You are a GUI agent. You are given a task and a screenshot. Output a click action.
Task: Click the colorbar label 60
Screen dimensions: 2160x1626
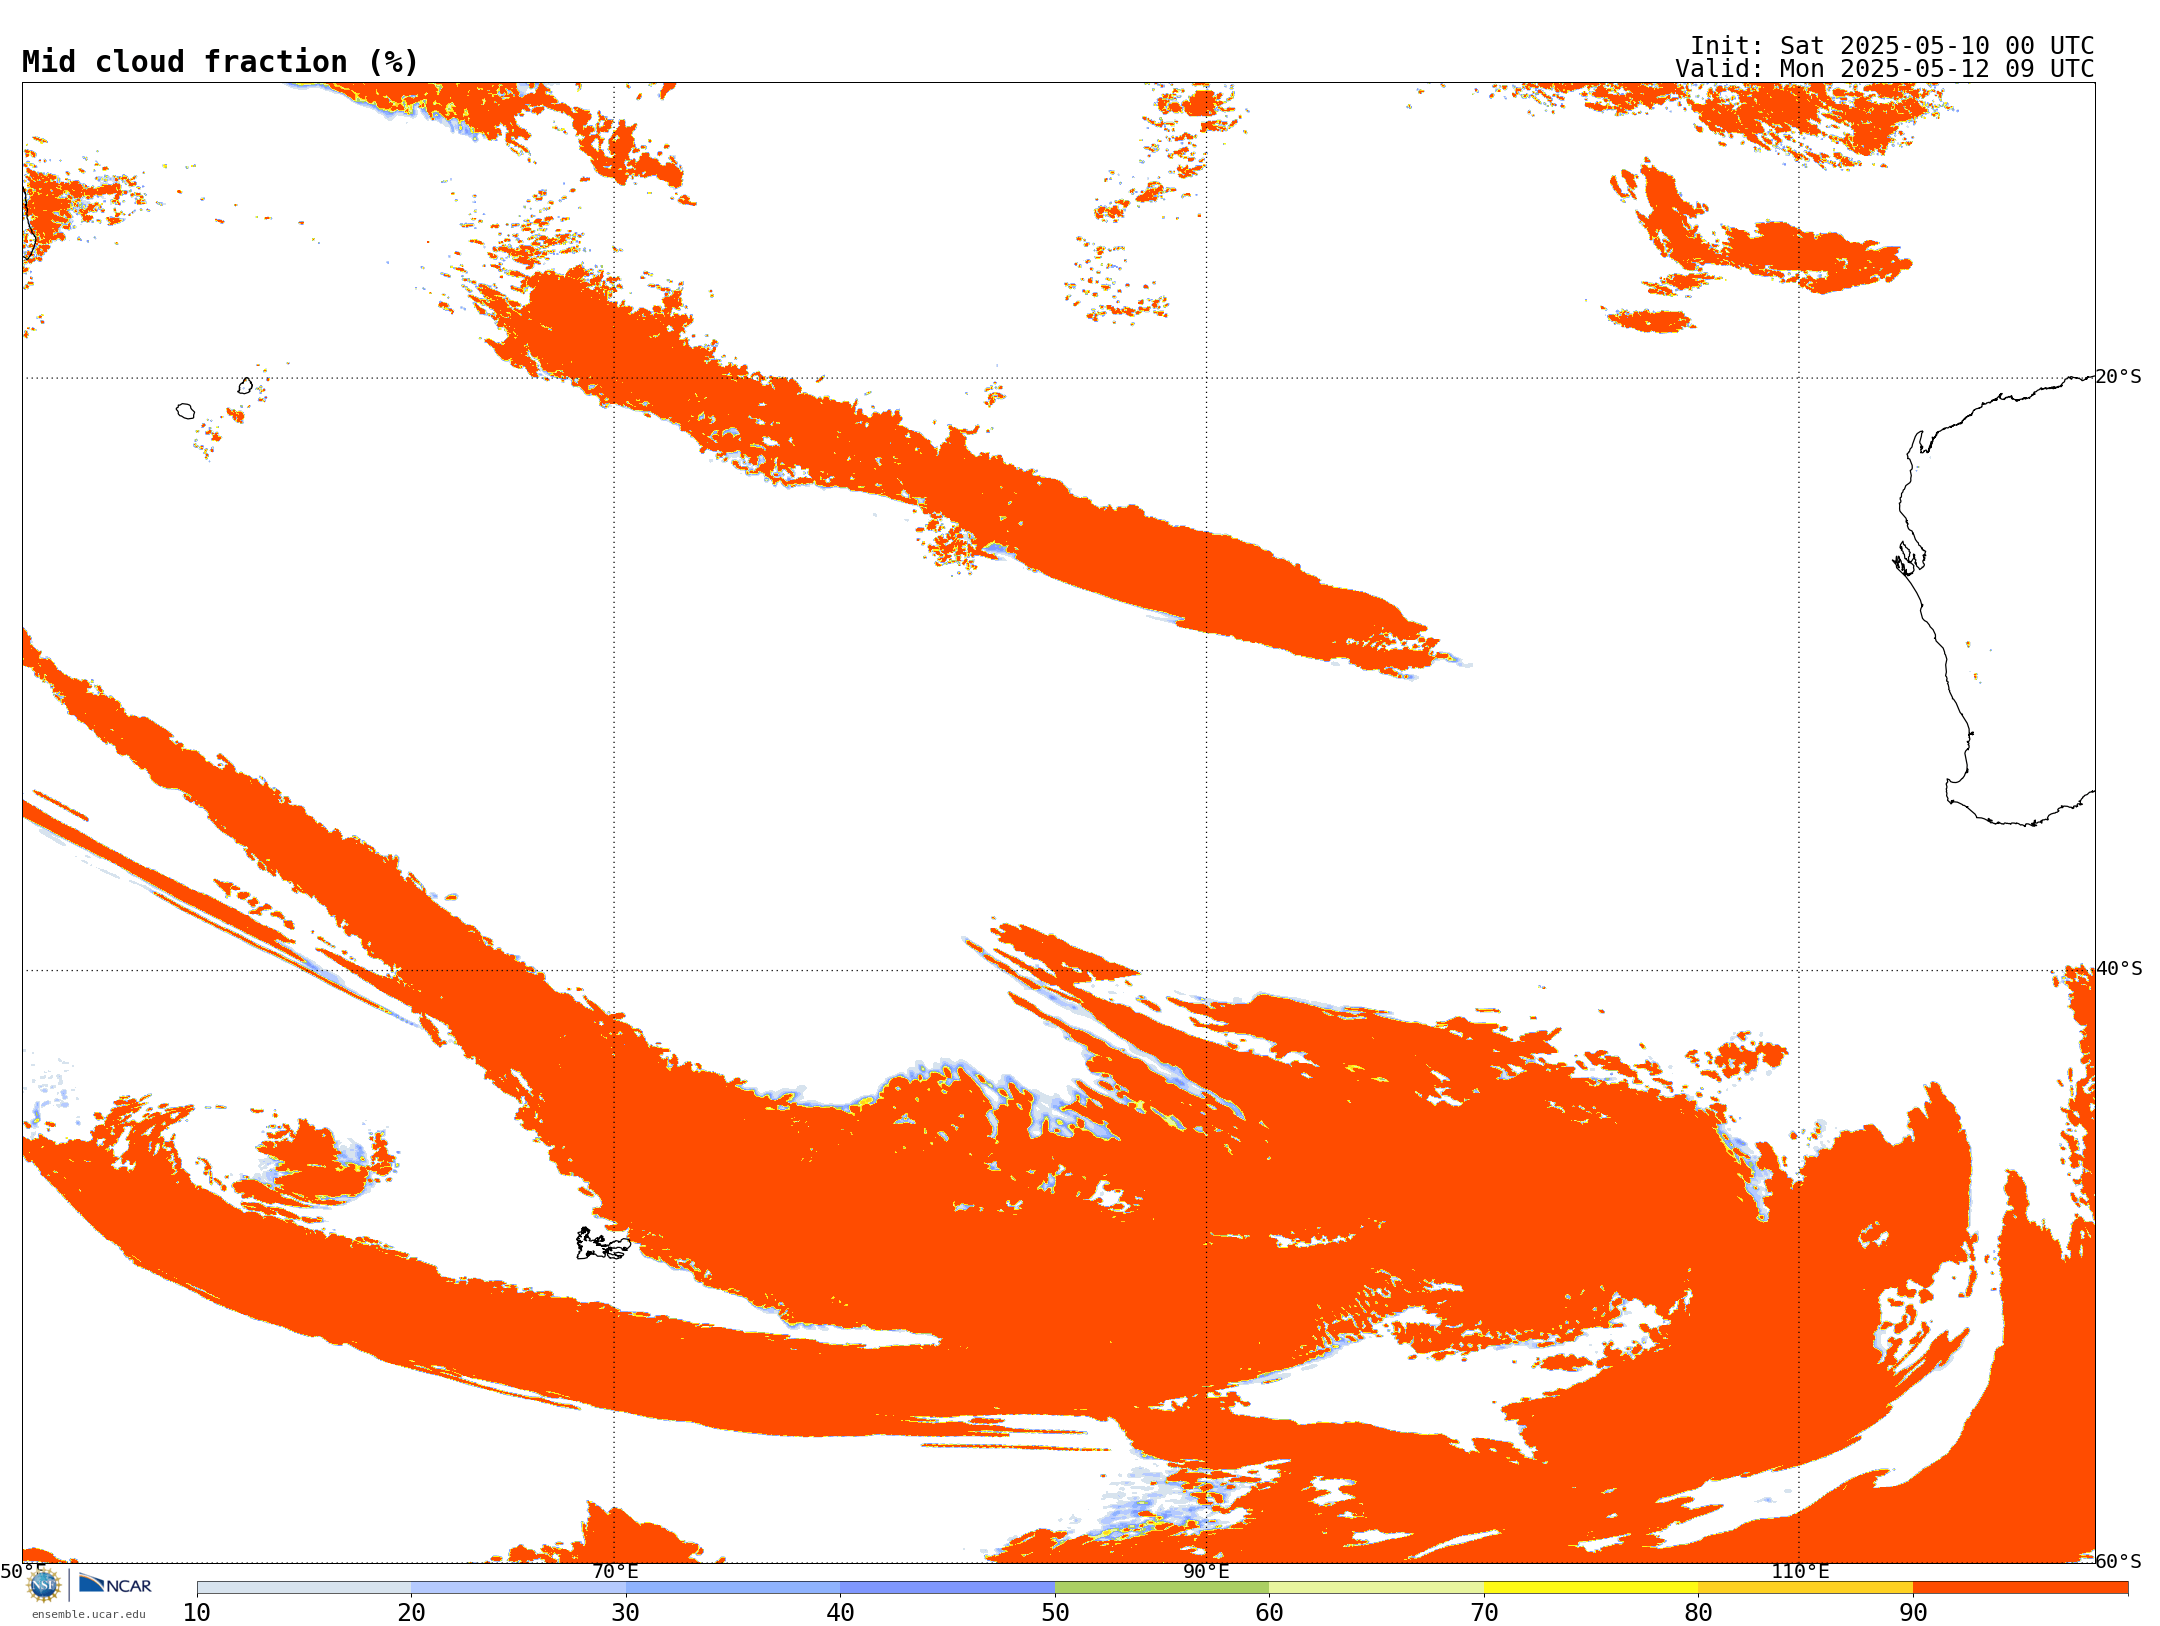pos(1270,1613)
